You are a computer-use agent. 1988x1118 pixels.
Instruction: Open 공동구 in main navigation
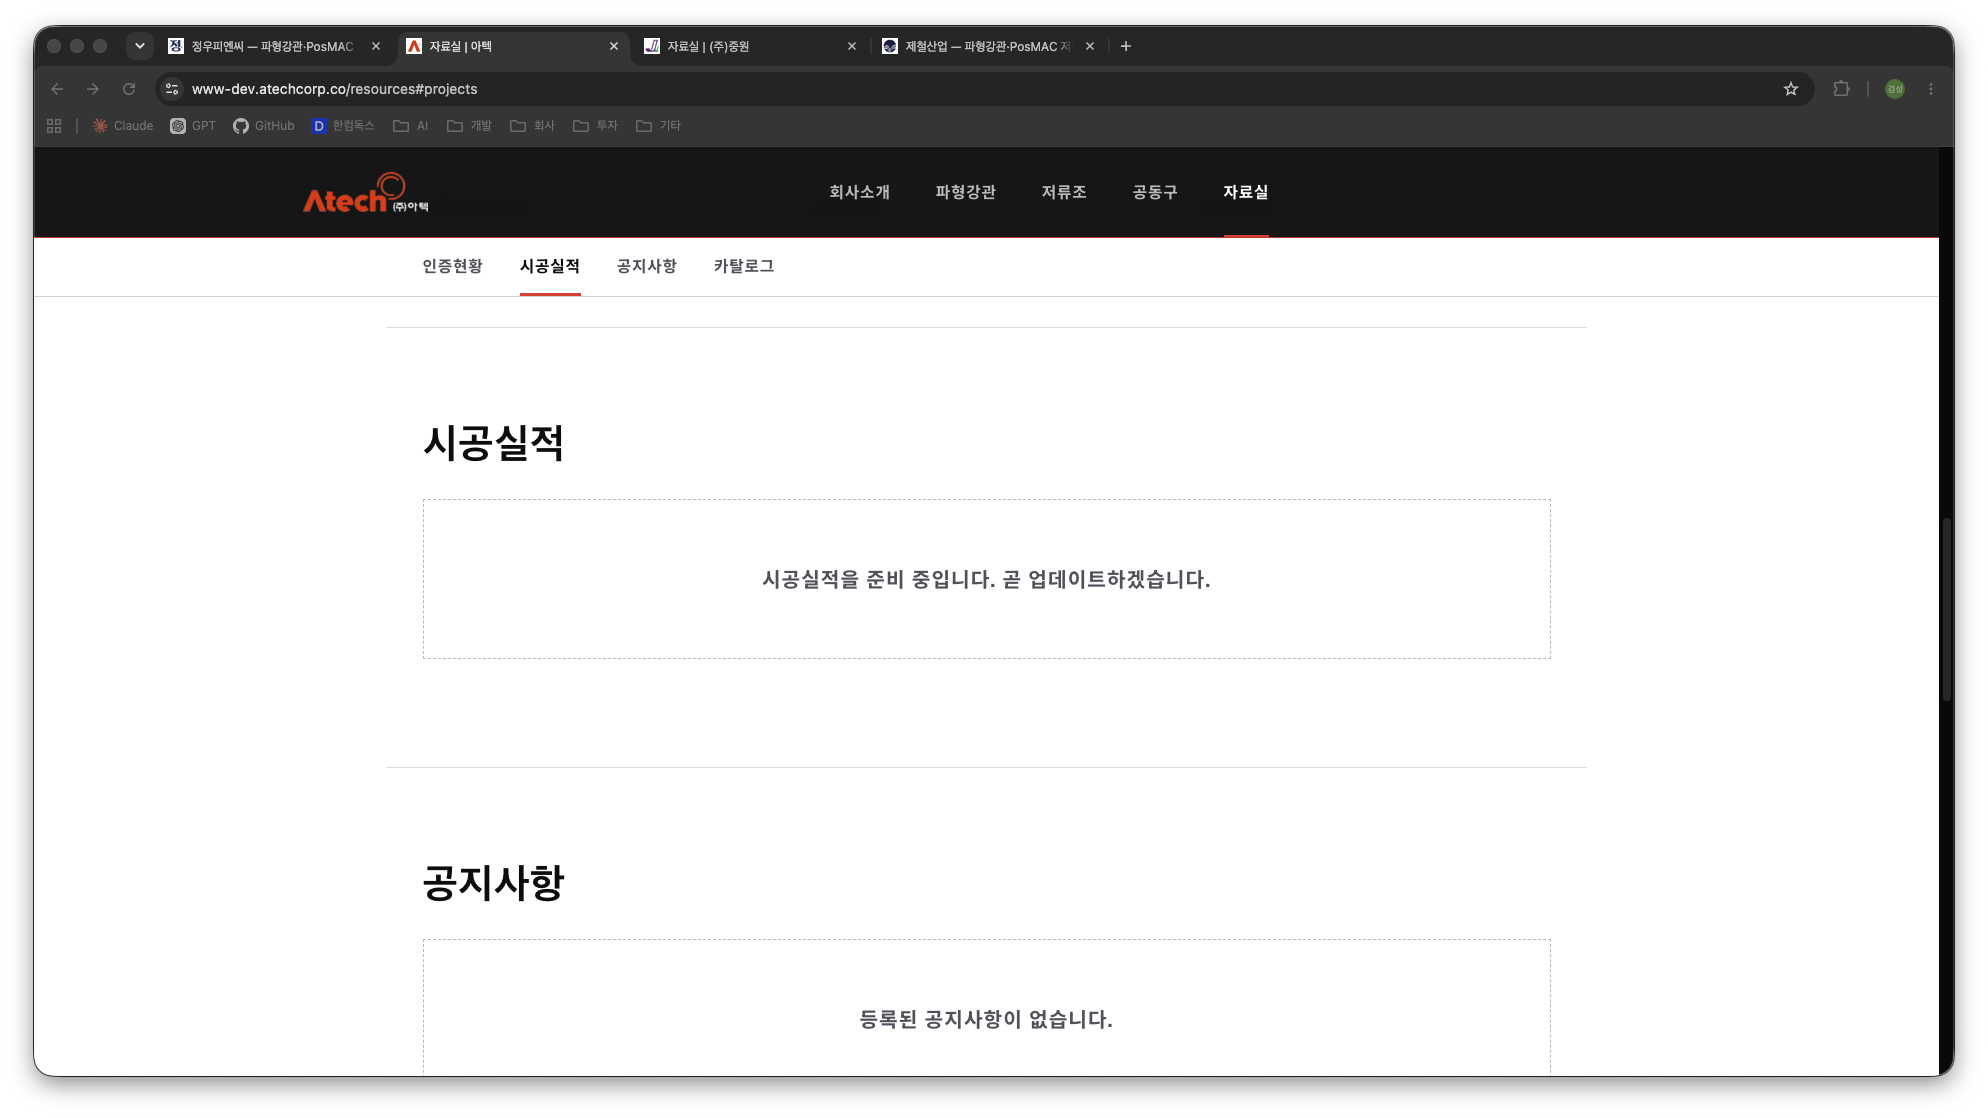(1155, 192)
